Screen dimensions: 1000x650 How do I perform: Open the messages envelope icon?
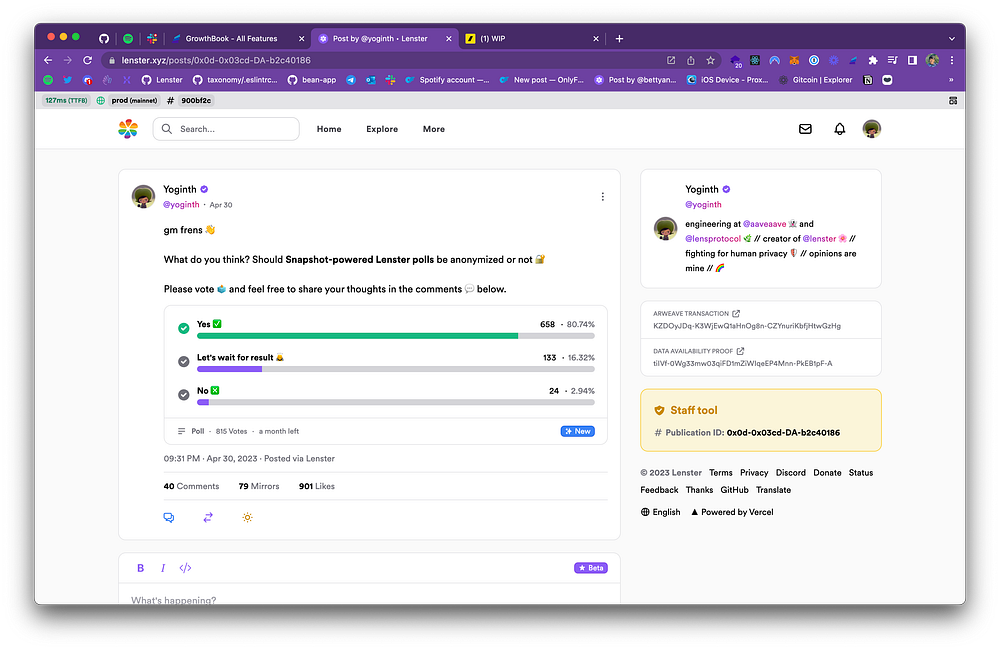point(805,129)
